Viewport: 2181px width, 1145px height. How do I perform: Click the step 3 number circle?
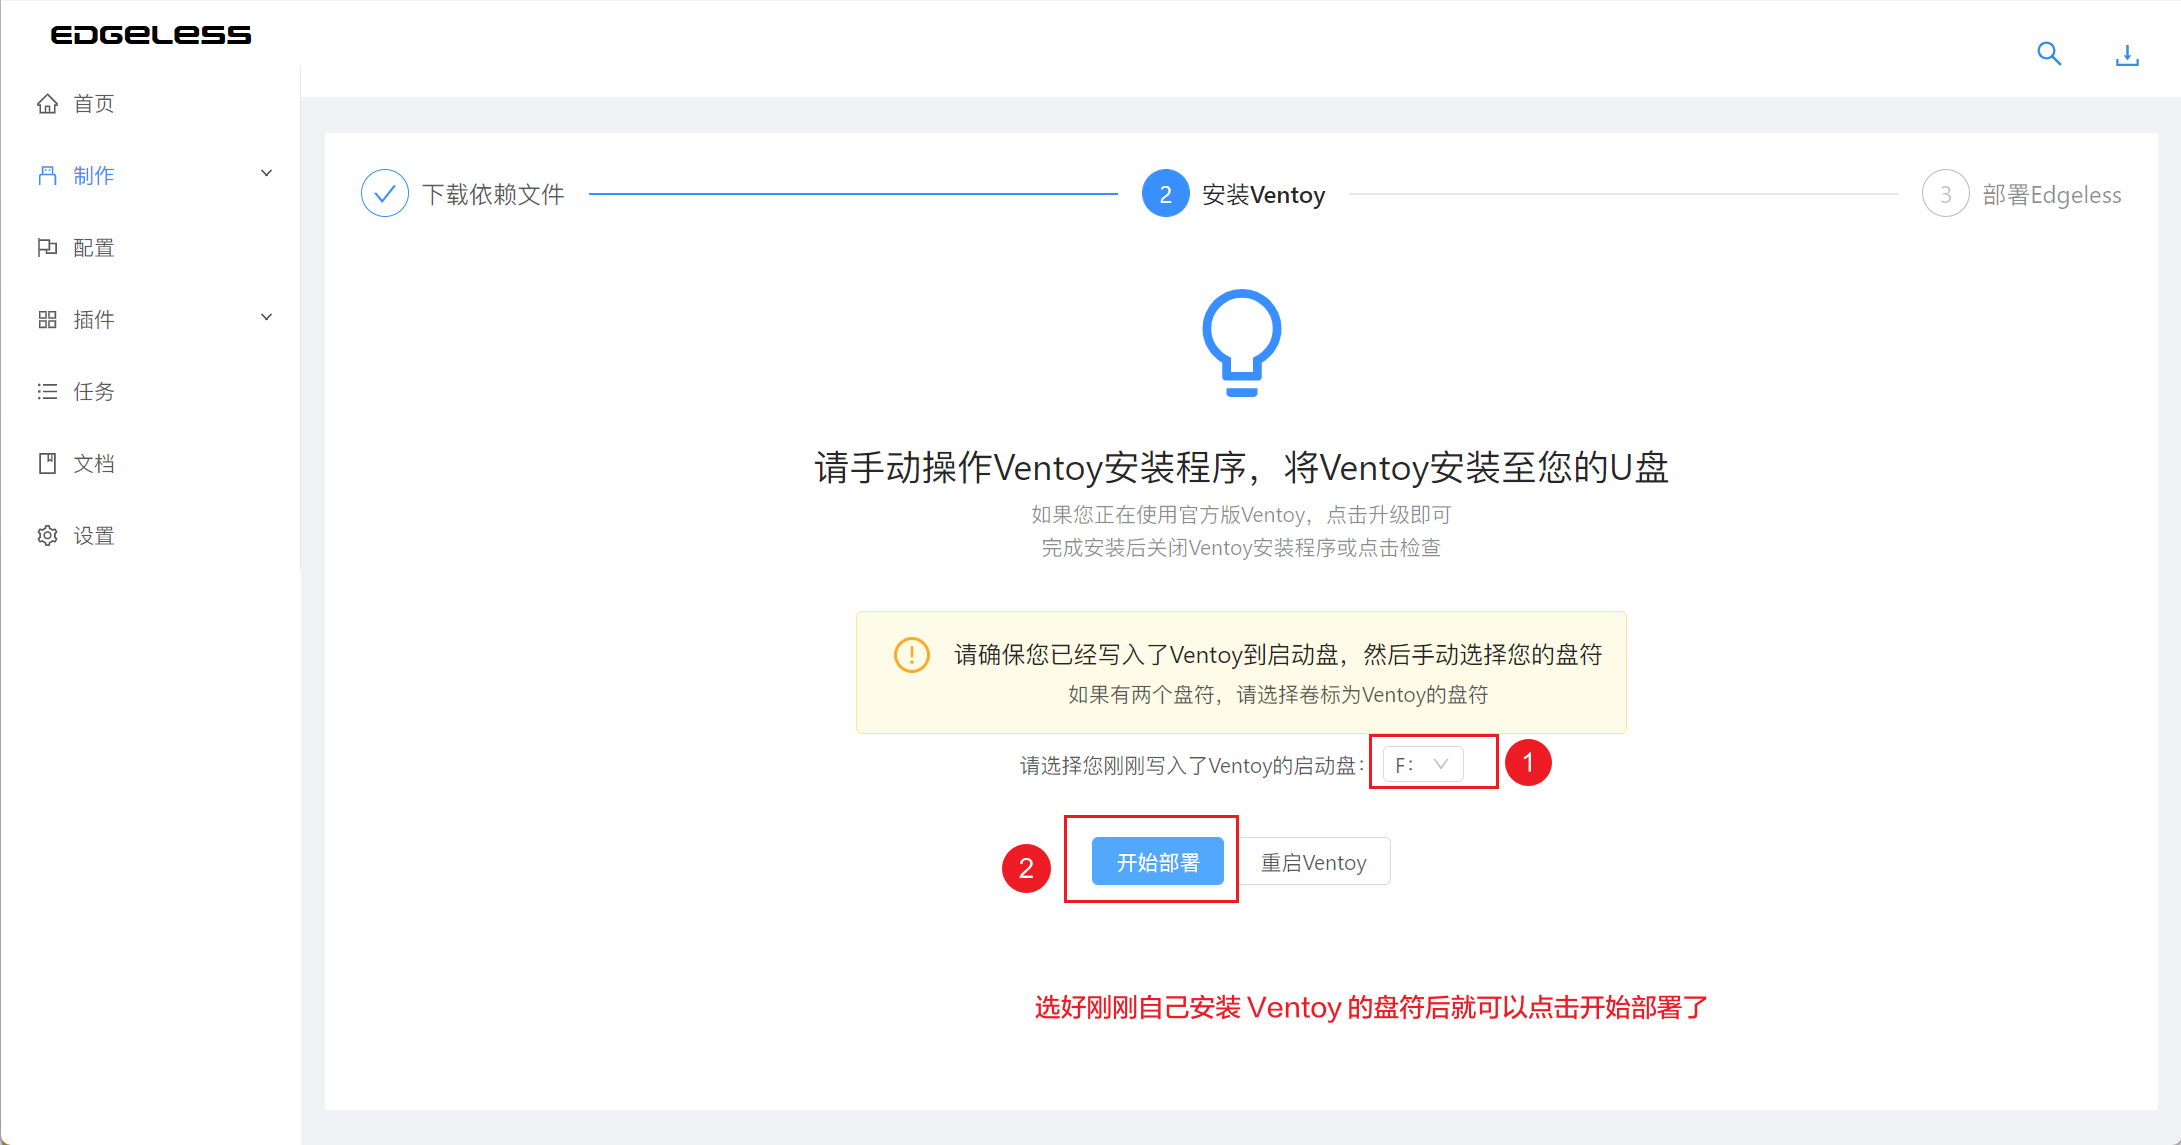(x=1946, y=194)
